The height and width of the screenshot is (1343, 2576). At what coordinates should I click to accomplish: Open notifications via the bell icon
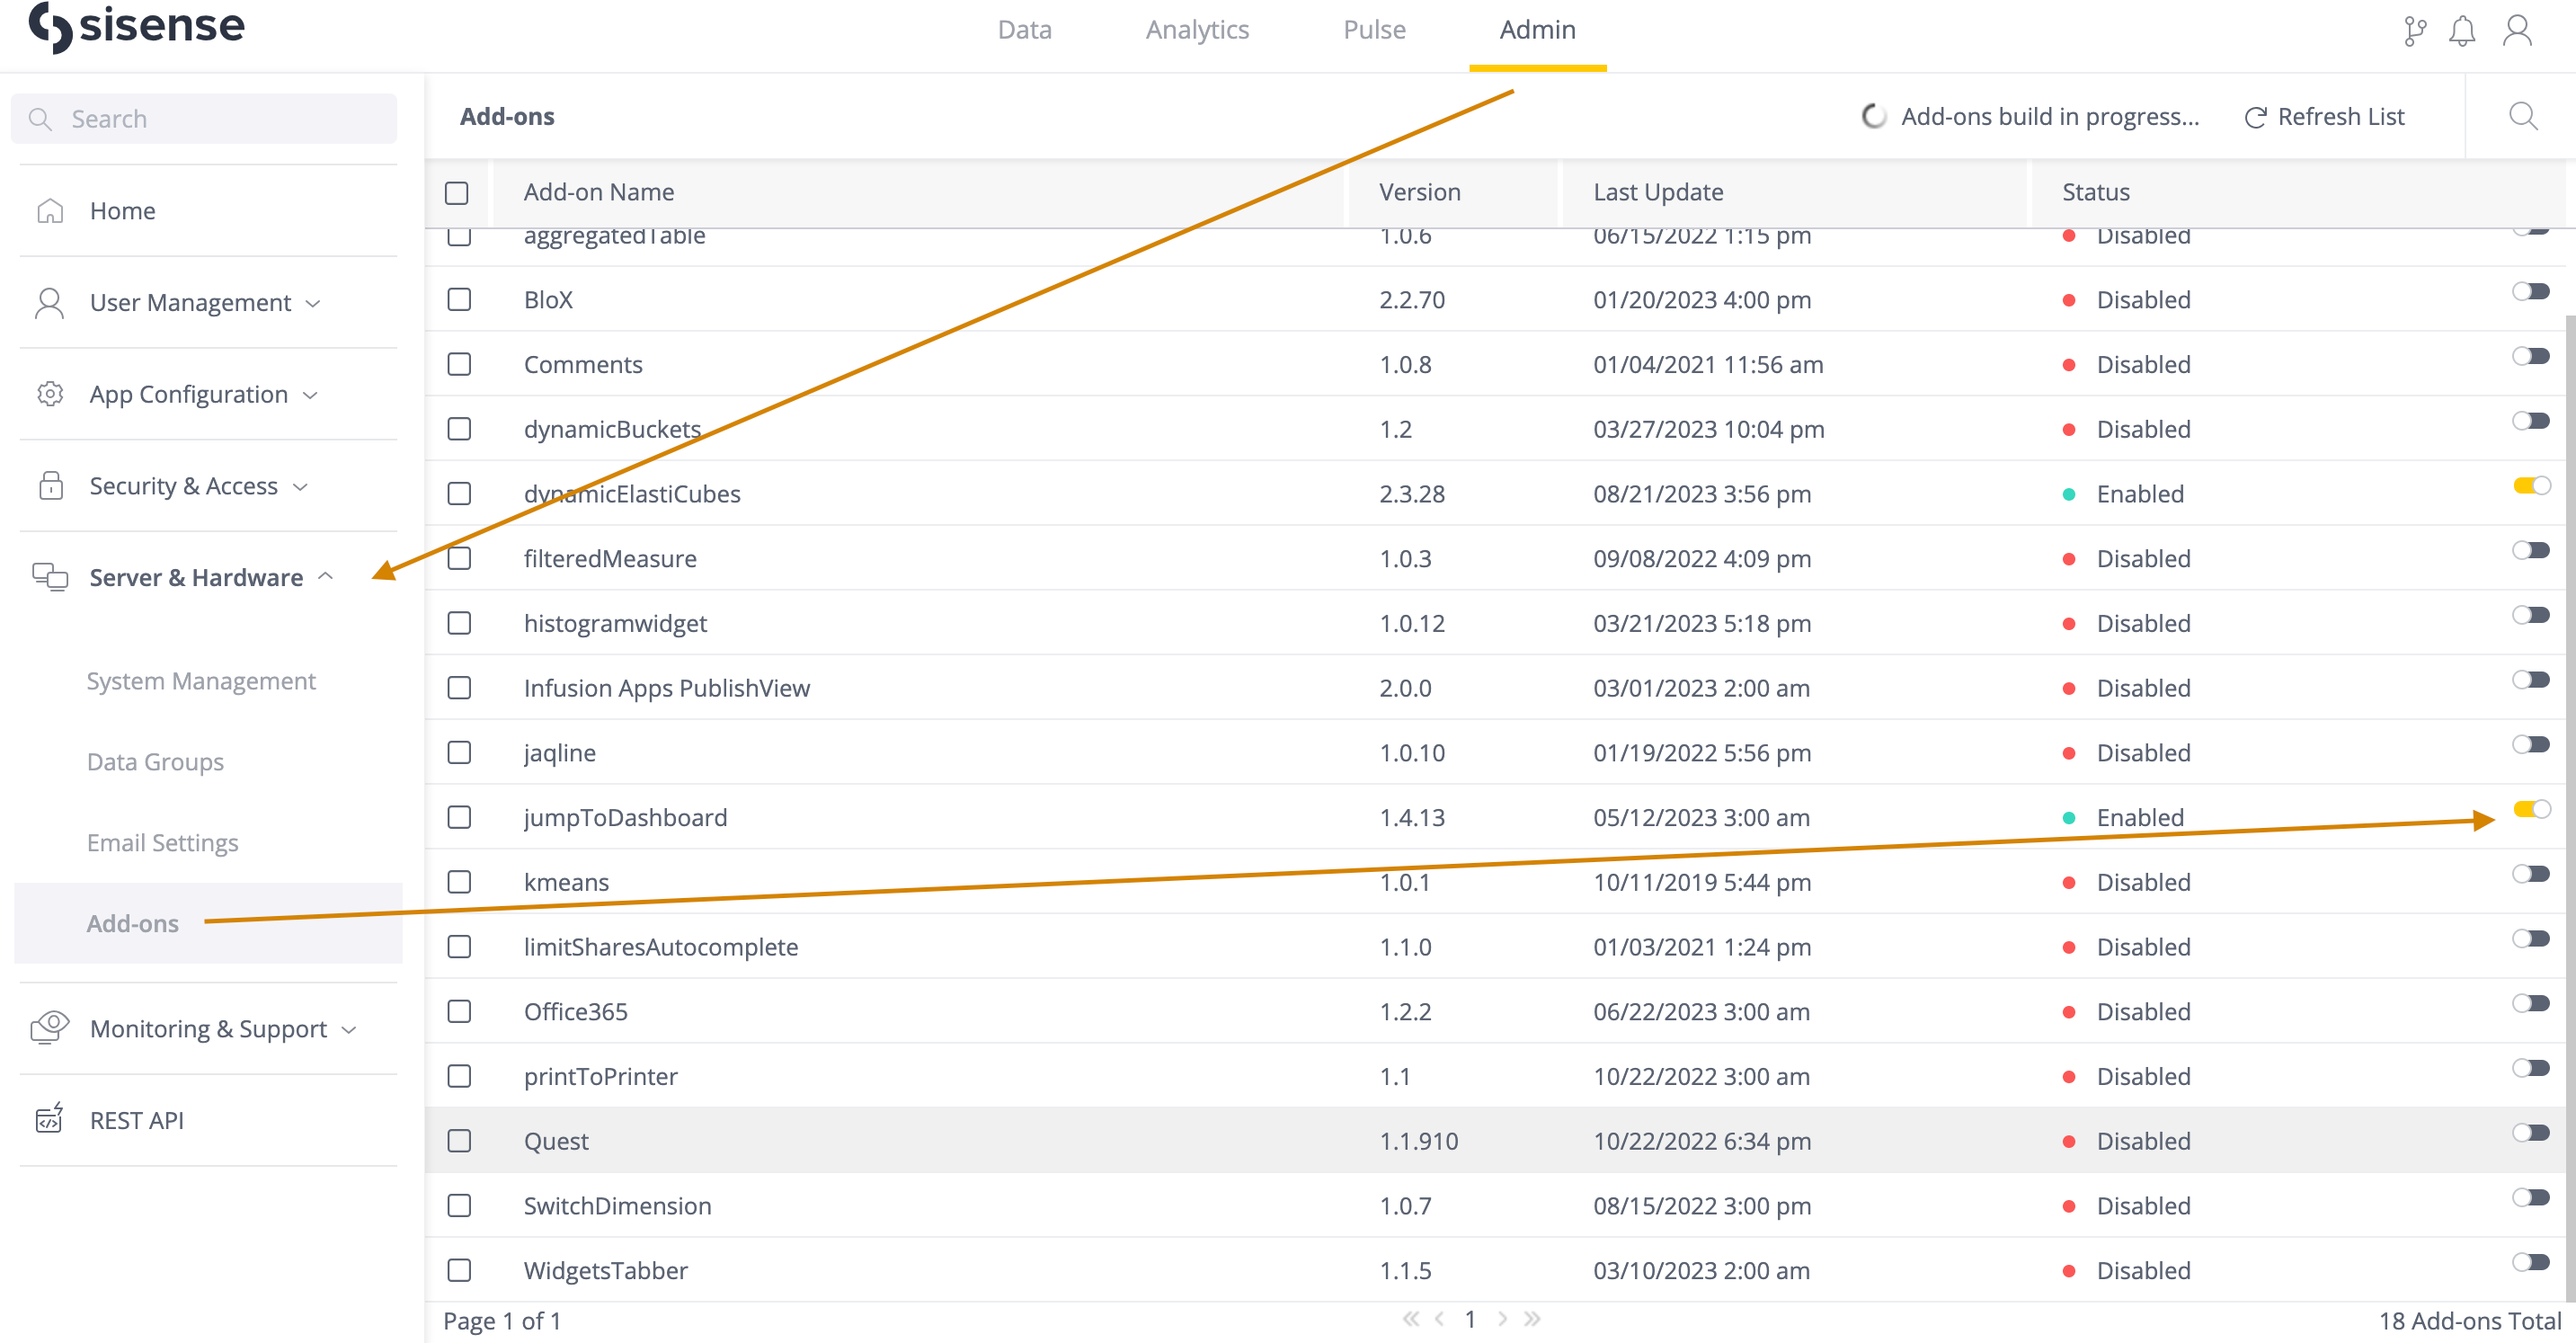pos(2464,30)
